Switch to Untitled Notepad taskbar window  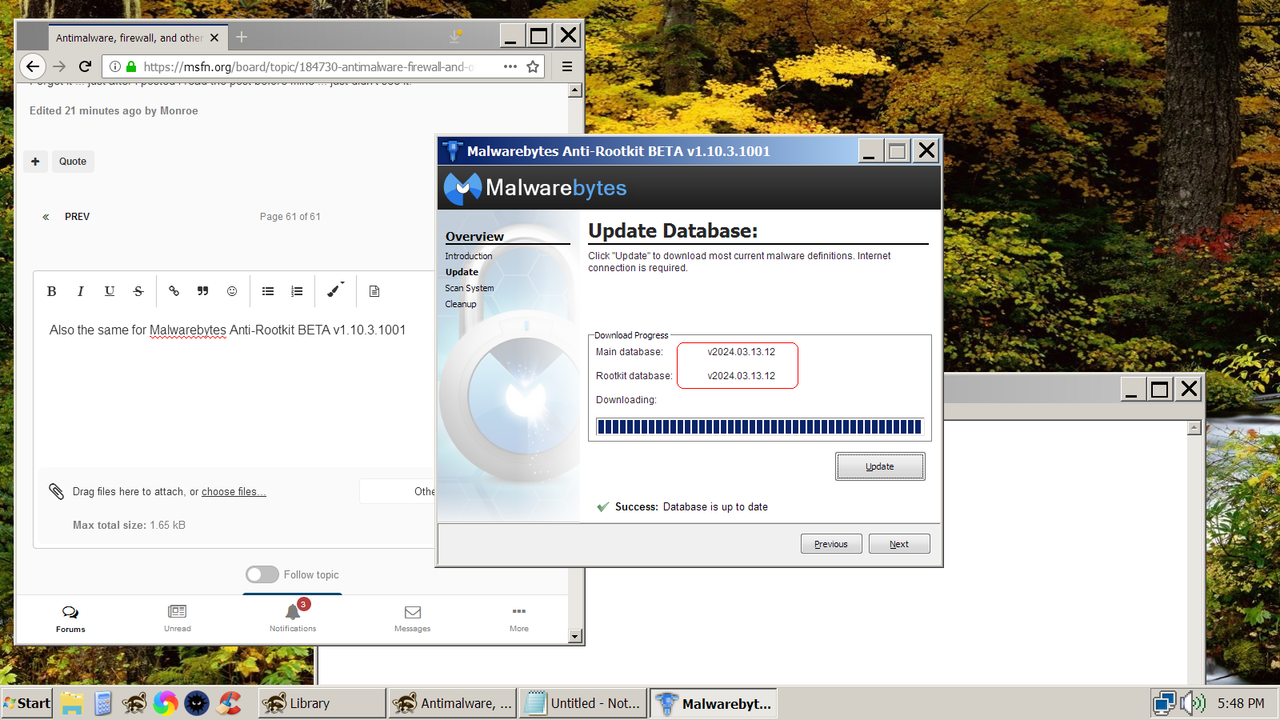(x=583, y=703)
